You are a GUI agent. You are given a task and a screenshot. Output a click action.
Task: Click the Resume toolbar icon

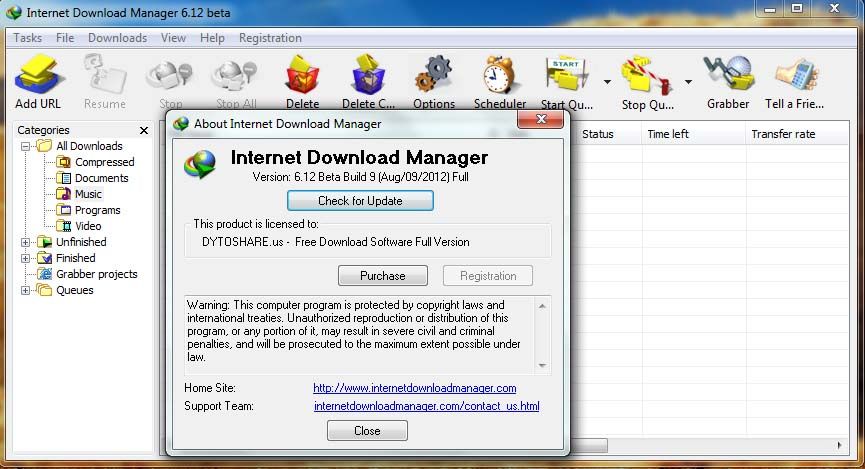coord(105,74)
